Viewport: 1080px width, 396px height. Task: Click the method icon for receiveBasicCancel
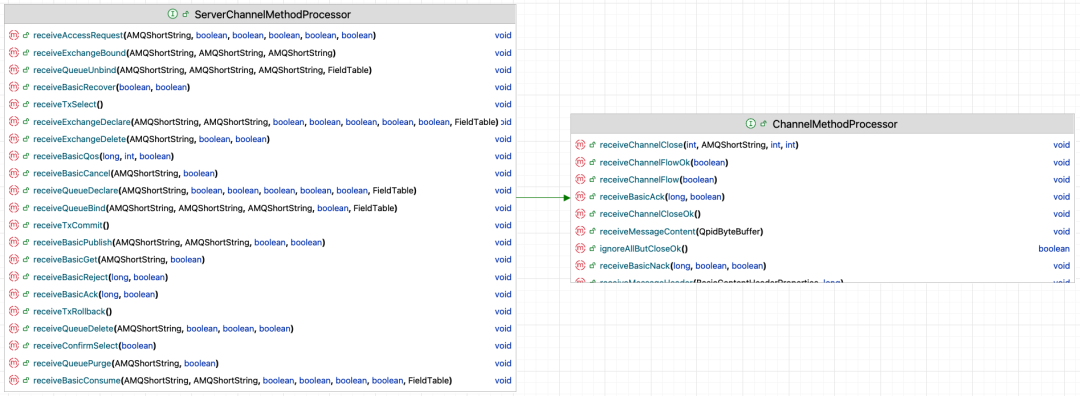[14, 173]
